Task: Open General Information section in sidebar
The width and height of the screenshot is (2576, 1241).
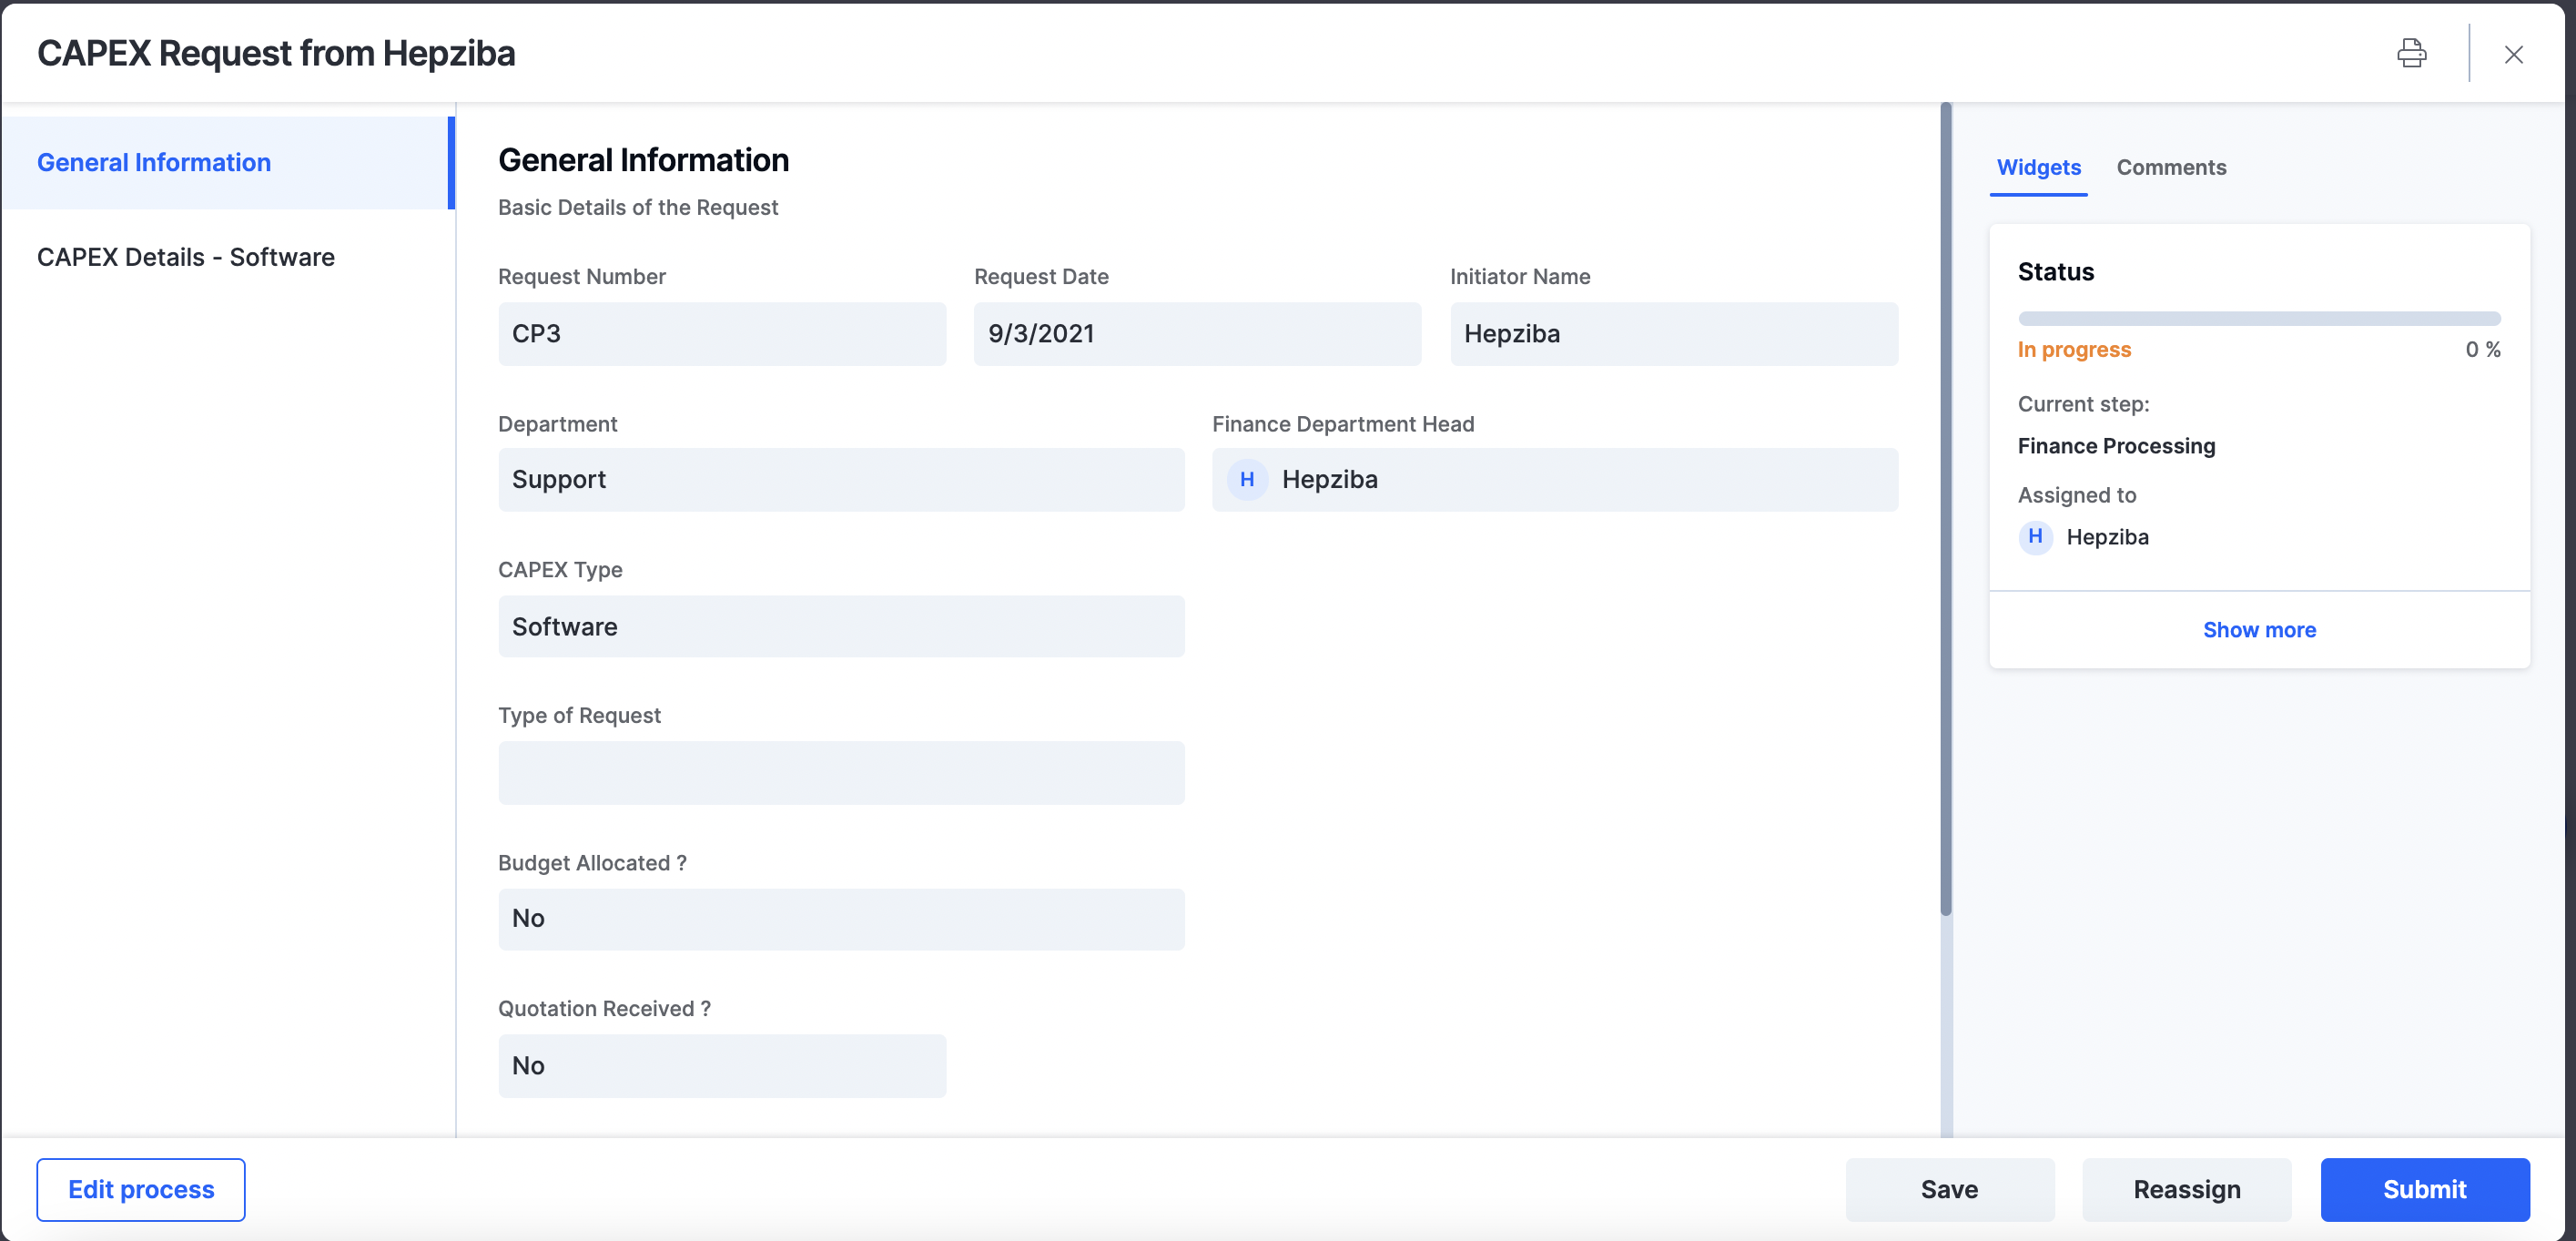Action: point(228,162)
